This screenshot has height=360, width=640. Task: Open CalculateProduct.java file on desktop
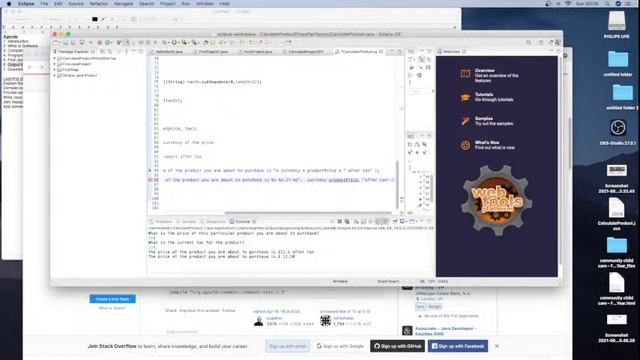tap(617, 213)
